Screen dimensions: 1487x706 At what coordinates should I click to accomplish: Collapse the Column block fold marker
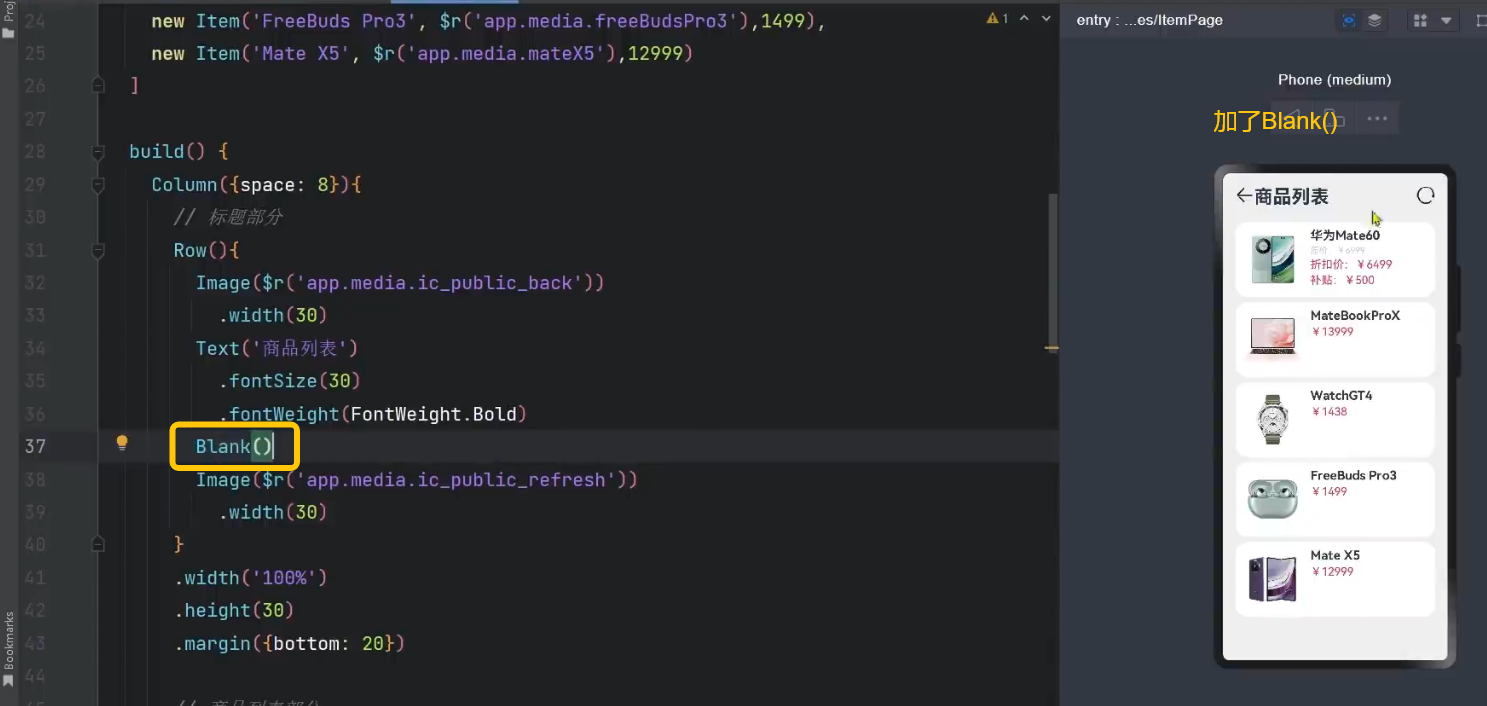98,185
